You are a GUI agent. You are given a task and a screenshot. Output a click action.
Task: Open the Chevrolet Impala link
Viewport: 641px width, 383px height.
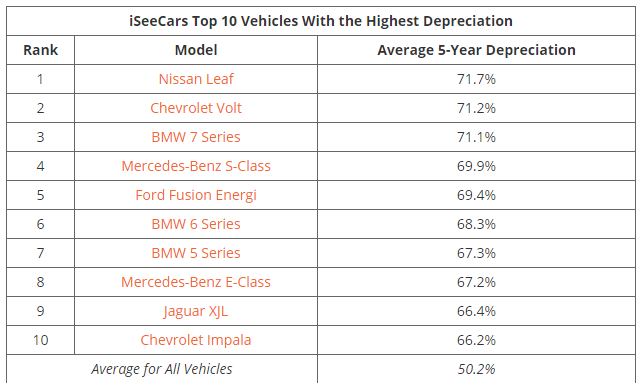pos(196,340)
